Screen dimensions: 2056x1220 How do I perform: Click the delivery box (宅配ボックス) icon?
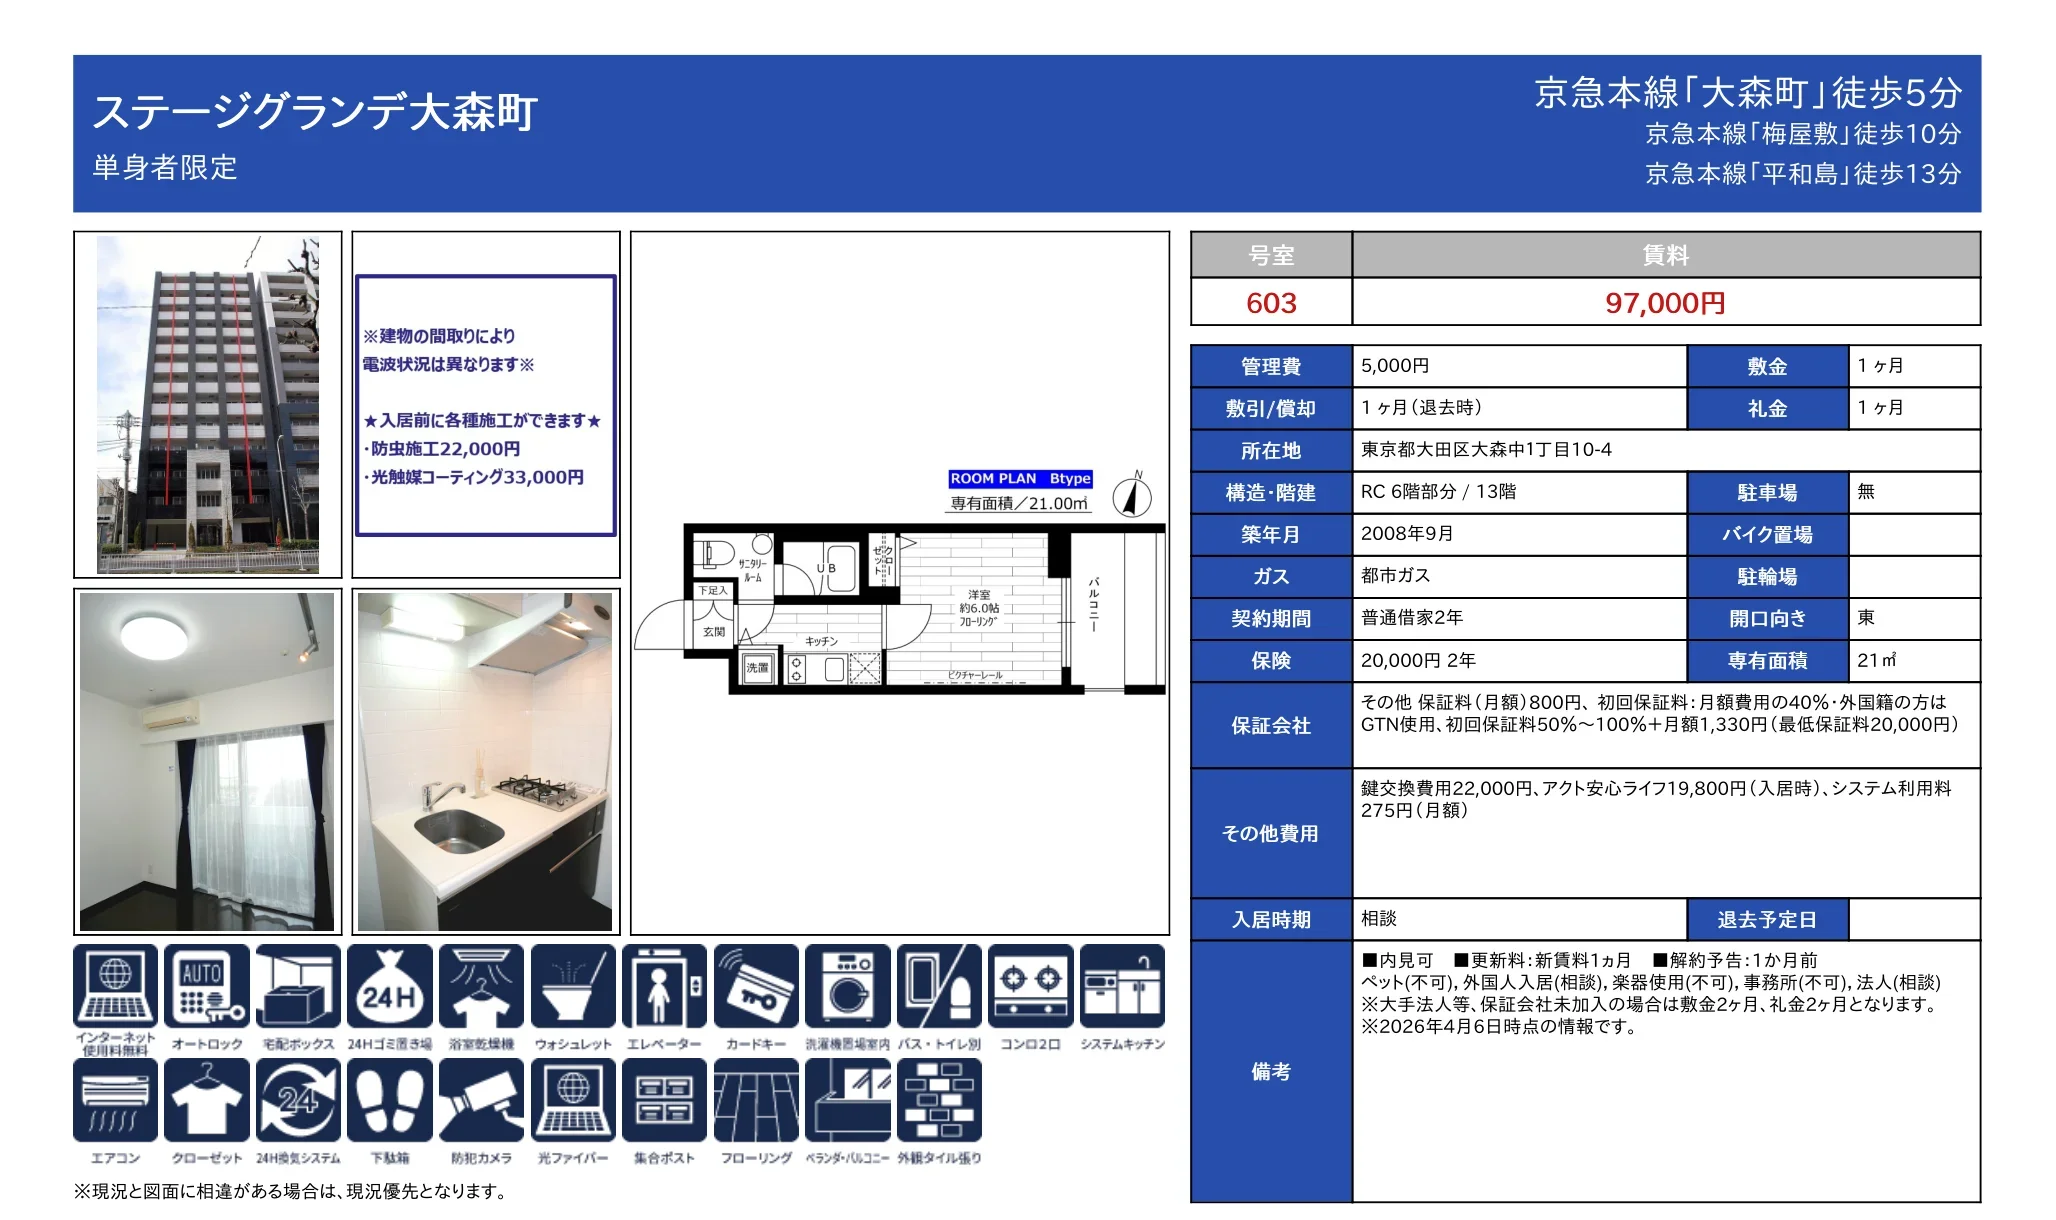pos(298,986)
